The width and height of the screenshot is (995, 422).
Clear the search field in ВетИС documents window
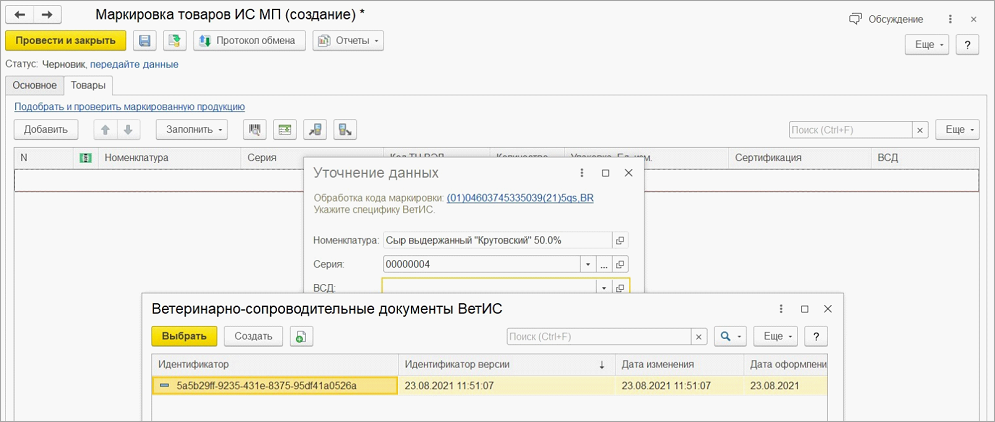pos(699,337)
